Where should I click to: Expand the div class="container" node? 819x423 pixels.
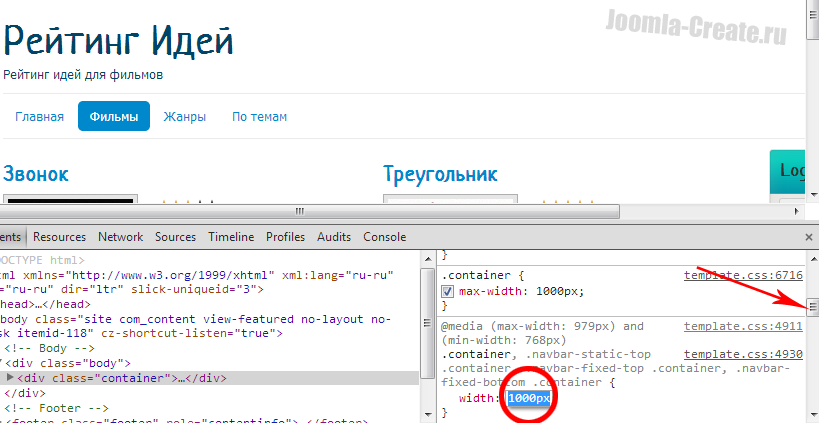coord(11,378)
